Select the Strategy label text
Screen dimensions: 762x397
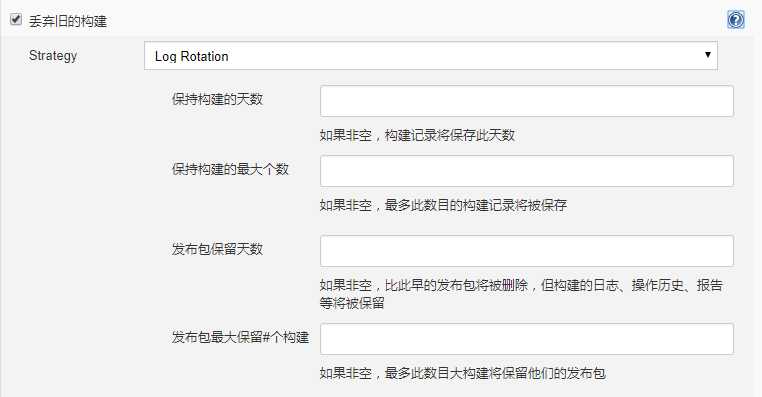(53, 56)
